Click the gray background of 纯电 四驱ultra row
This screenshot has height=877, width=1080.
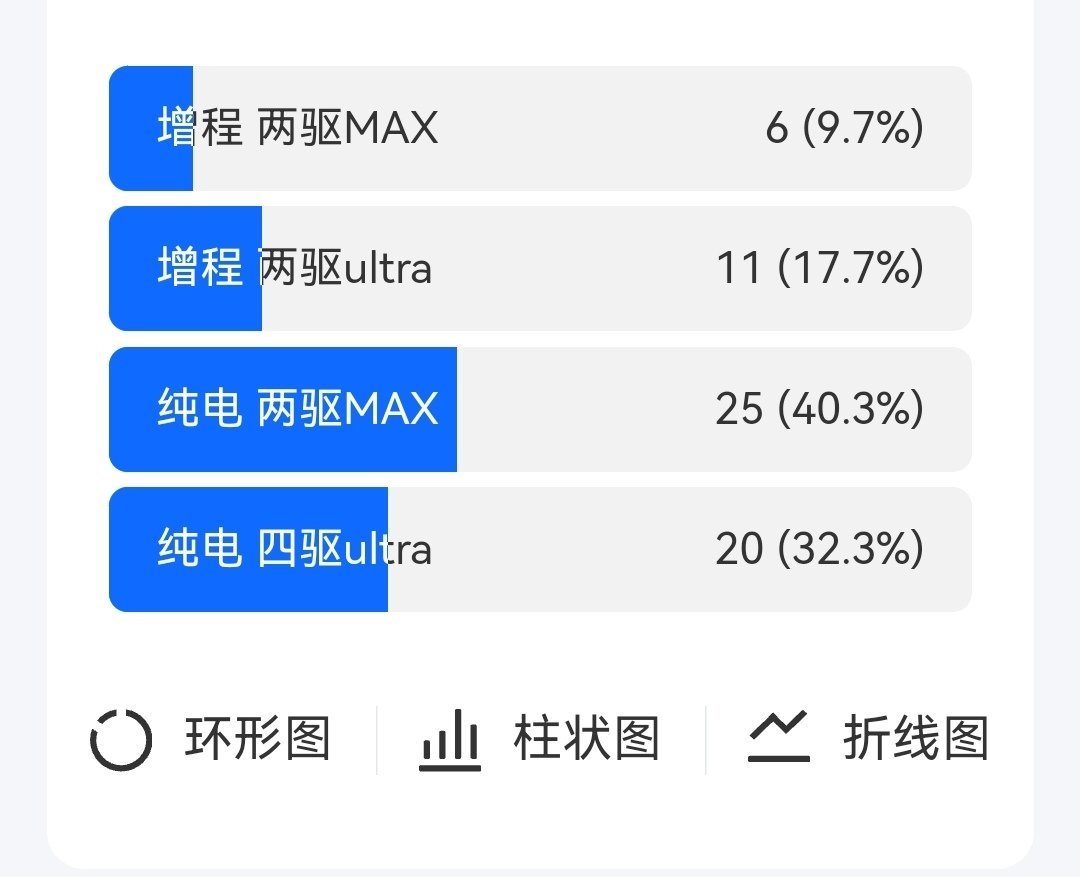point(680,550)
